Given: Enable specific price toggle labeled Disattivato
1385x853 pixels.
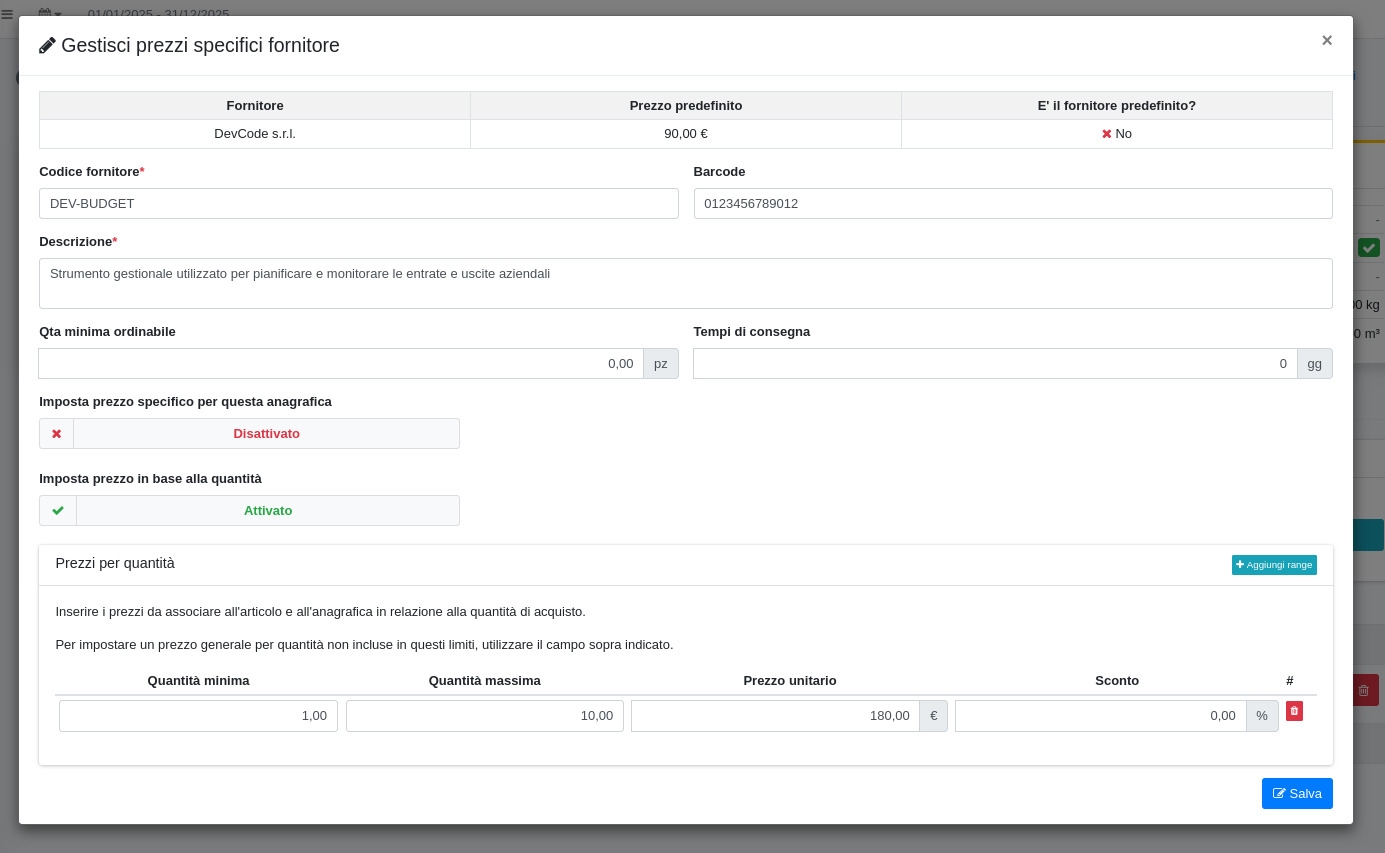Looking at the screenshot, I should pos(266,434).
